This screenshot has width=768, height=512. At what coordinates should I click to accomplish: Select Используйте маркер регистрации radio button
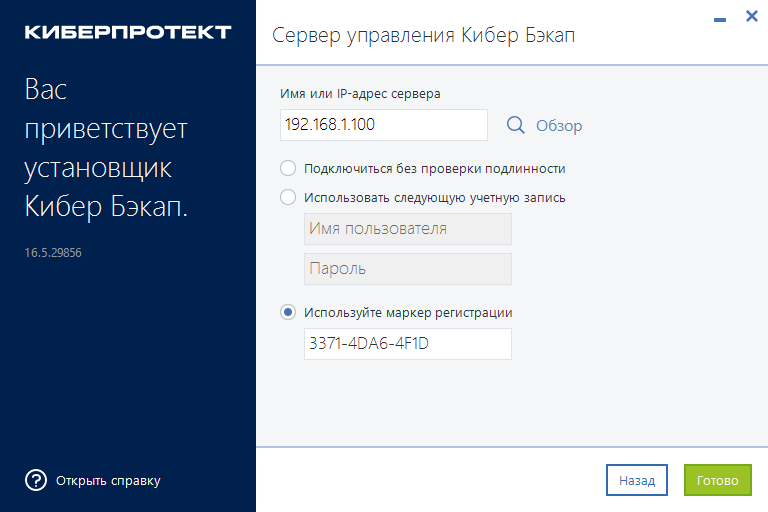[288, 312]
